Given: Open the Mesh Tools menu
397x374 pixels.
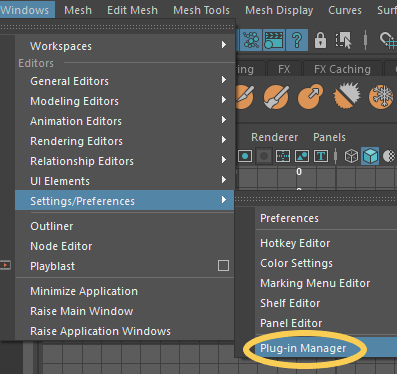Looking at the screenshot, I should (x=201, y=10).
